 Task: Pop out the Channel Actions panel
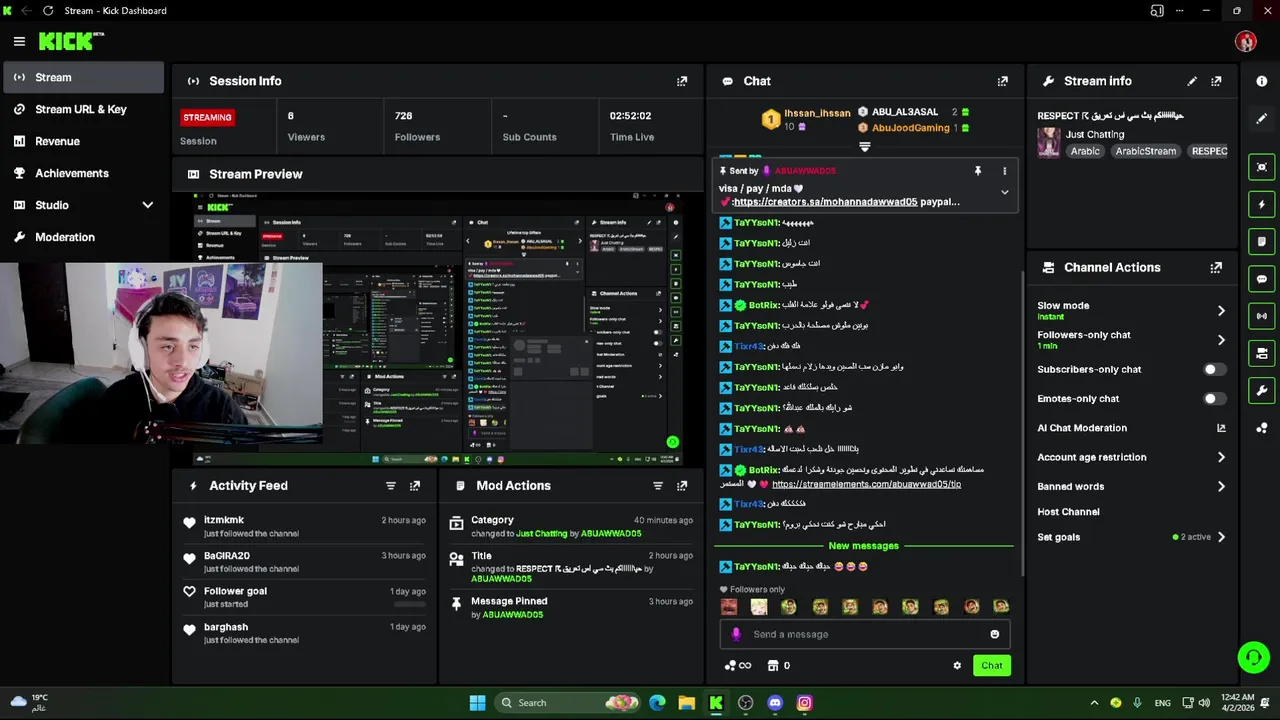point(1216,268)
